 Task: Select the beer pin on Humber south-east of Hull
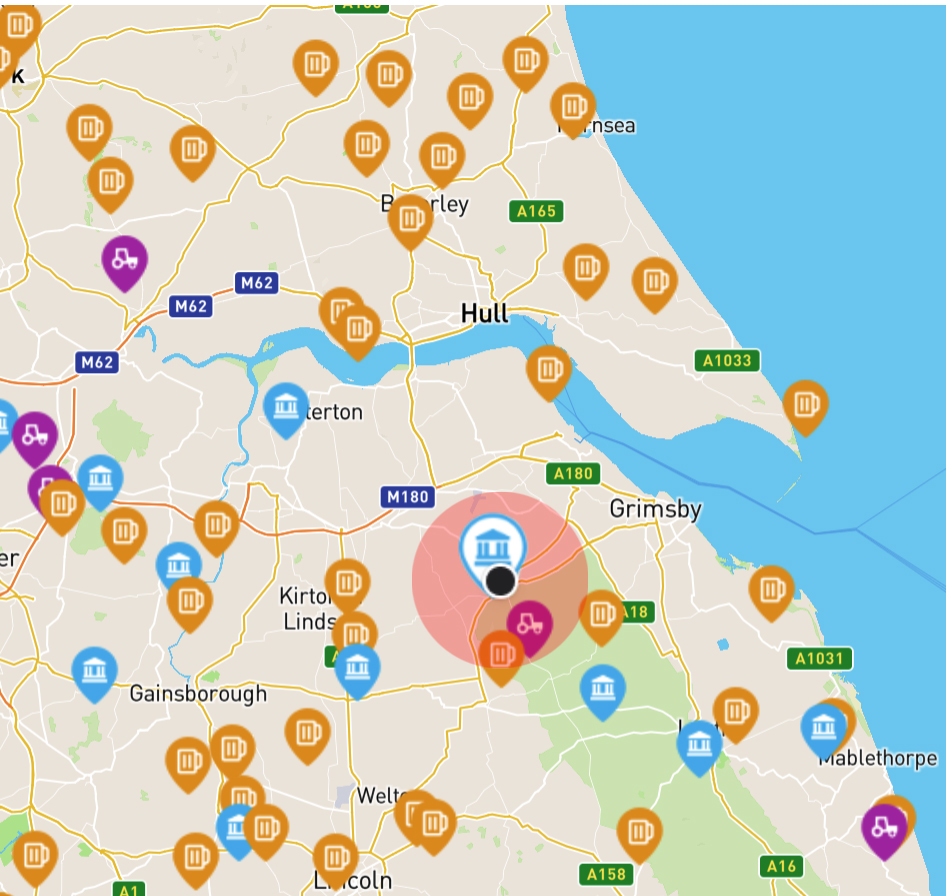click(x=549, y=369)
